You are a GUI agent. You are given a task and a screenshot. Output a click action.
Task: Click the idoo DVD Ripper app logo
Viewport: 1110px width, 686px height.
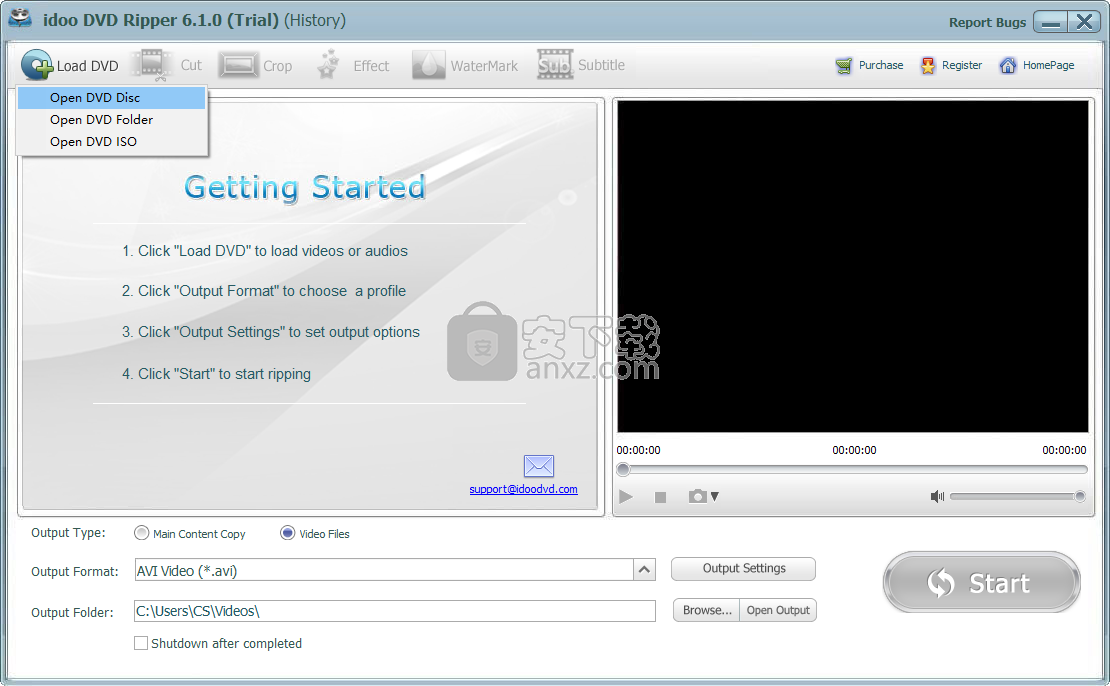pyautogui.click(x=21, y=18)
